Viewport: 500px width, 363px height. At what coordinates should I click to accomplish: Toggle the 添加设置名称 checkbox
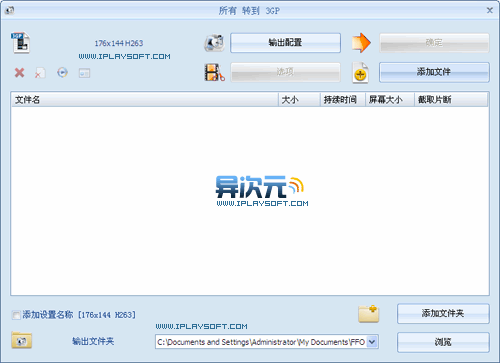point(16,315)
